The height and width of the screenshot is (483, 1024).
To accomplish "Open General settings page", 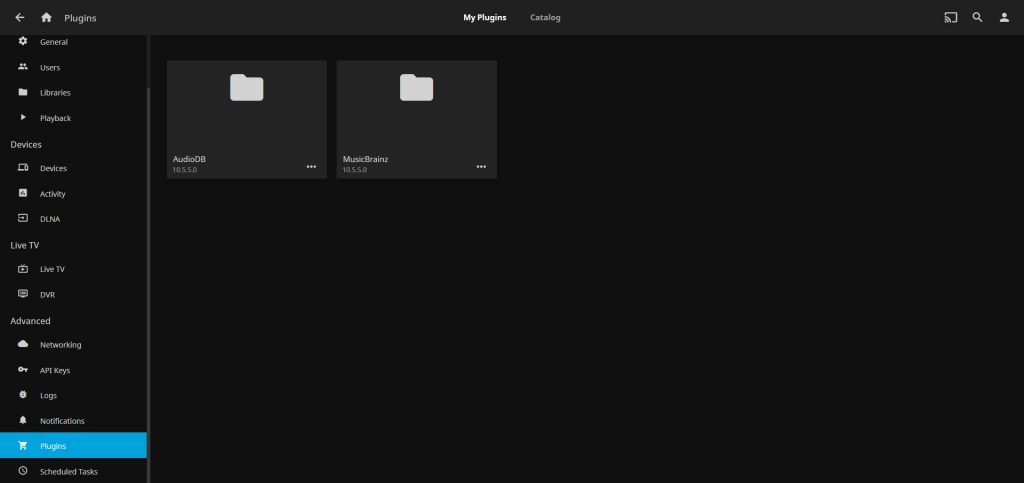I will point(73,42).
